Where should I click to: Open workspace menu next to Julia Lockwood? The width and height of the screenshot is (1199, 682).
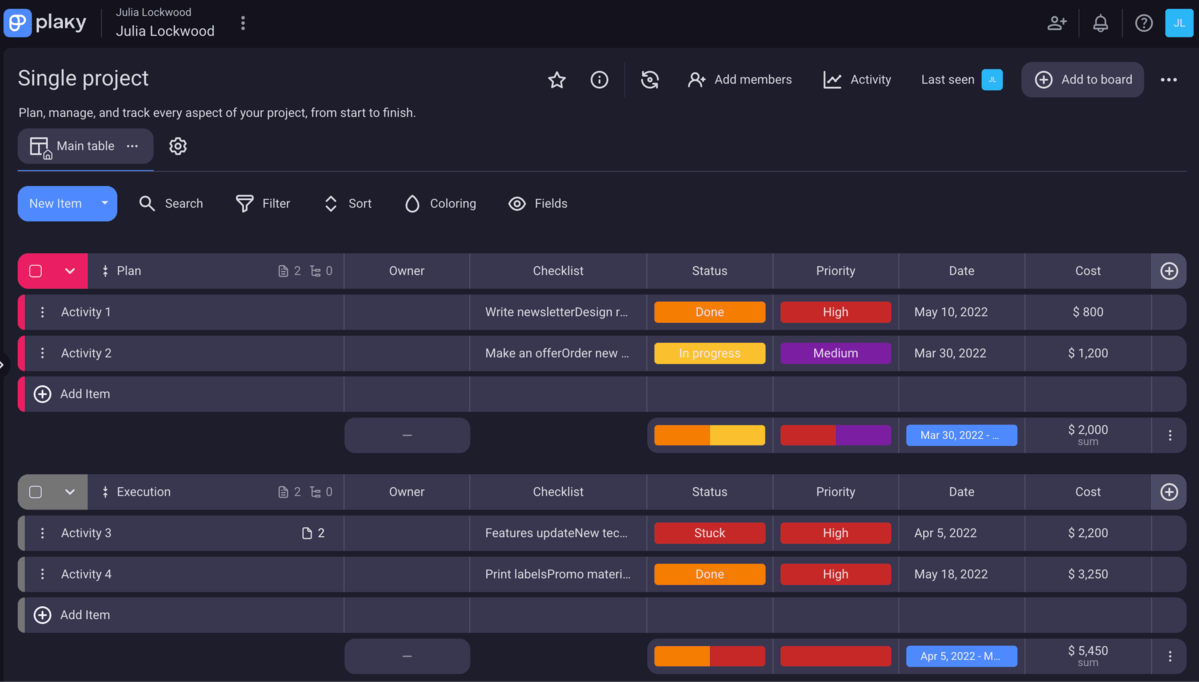coord(243,23)
